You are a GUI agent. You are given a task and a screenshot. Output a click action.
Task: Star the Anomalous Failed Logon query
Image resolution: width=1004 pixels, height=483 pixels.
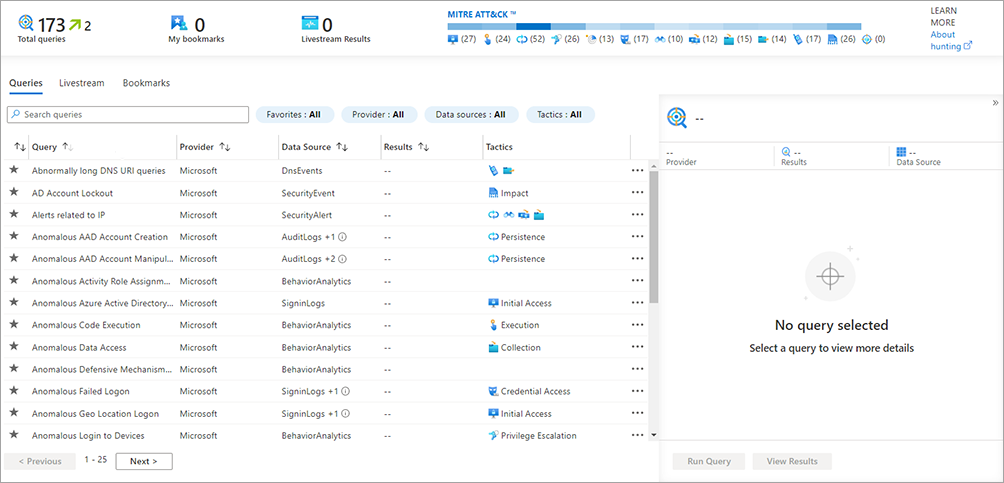coord(14,391)
